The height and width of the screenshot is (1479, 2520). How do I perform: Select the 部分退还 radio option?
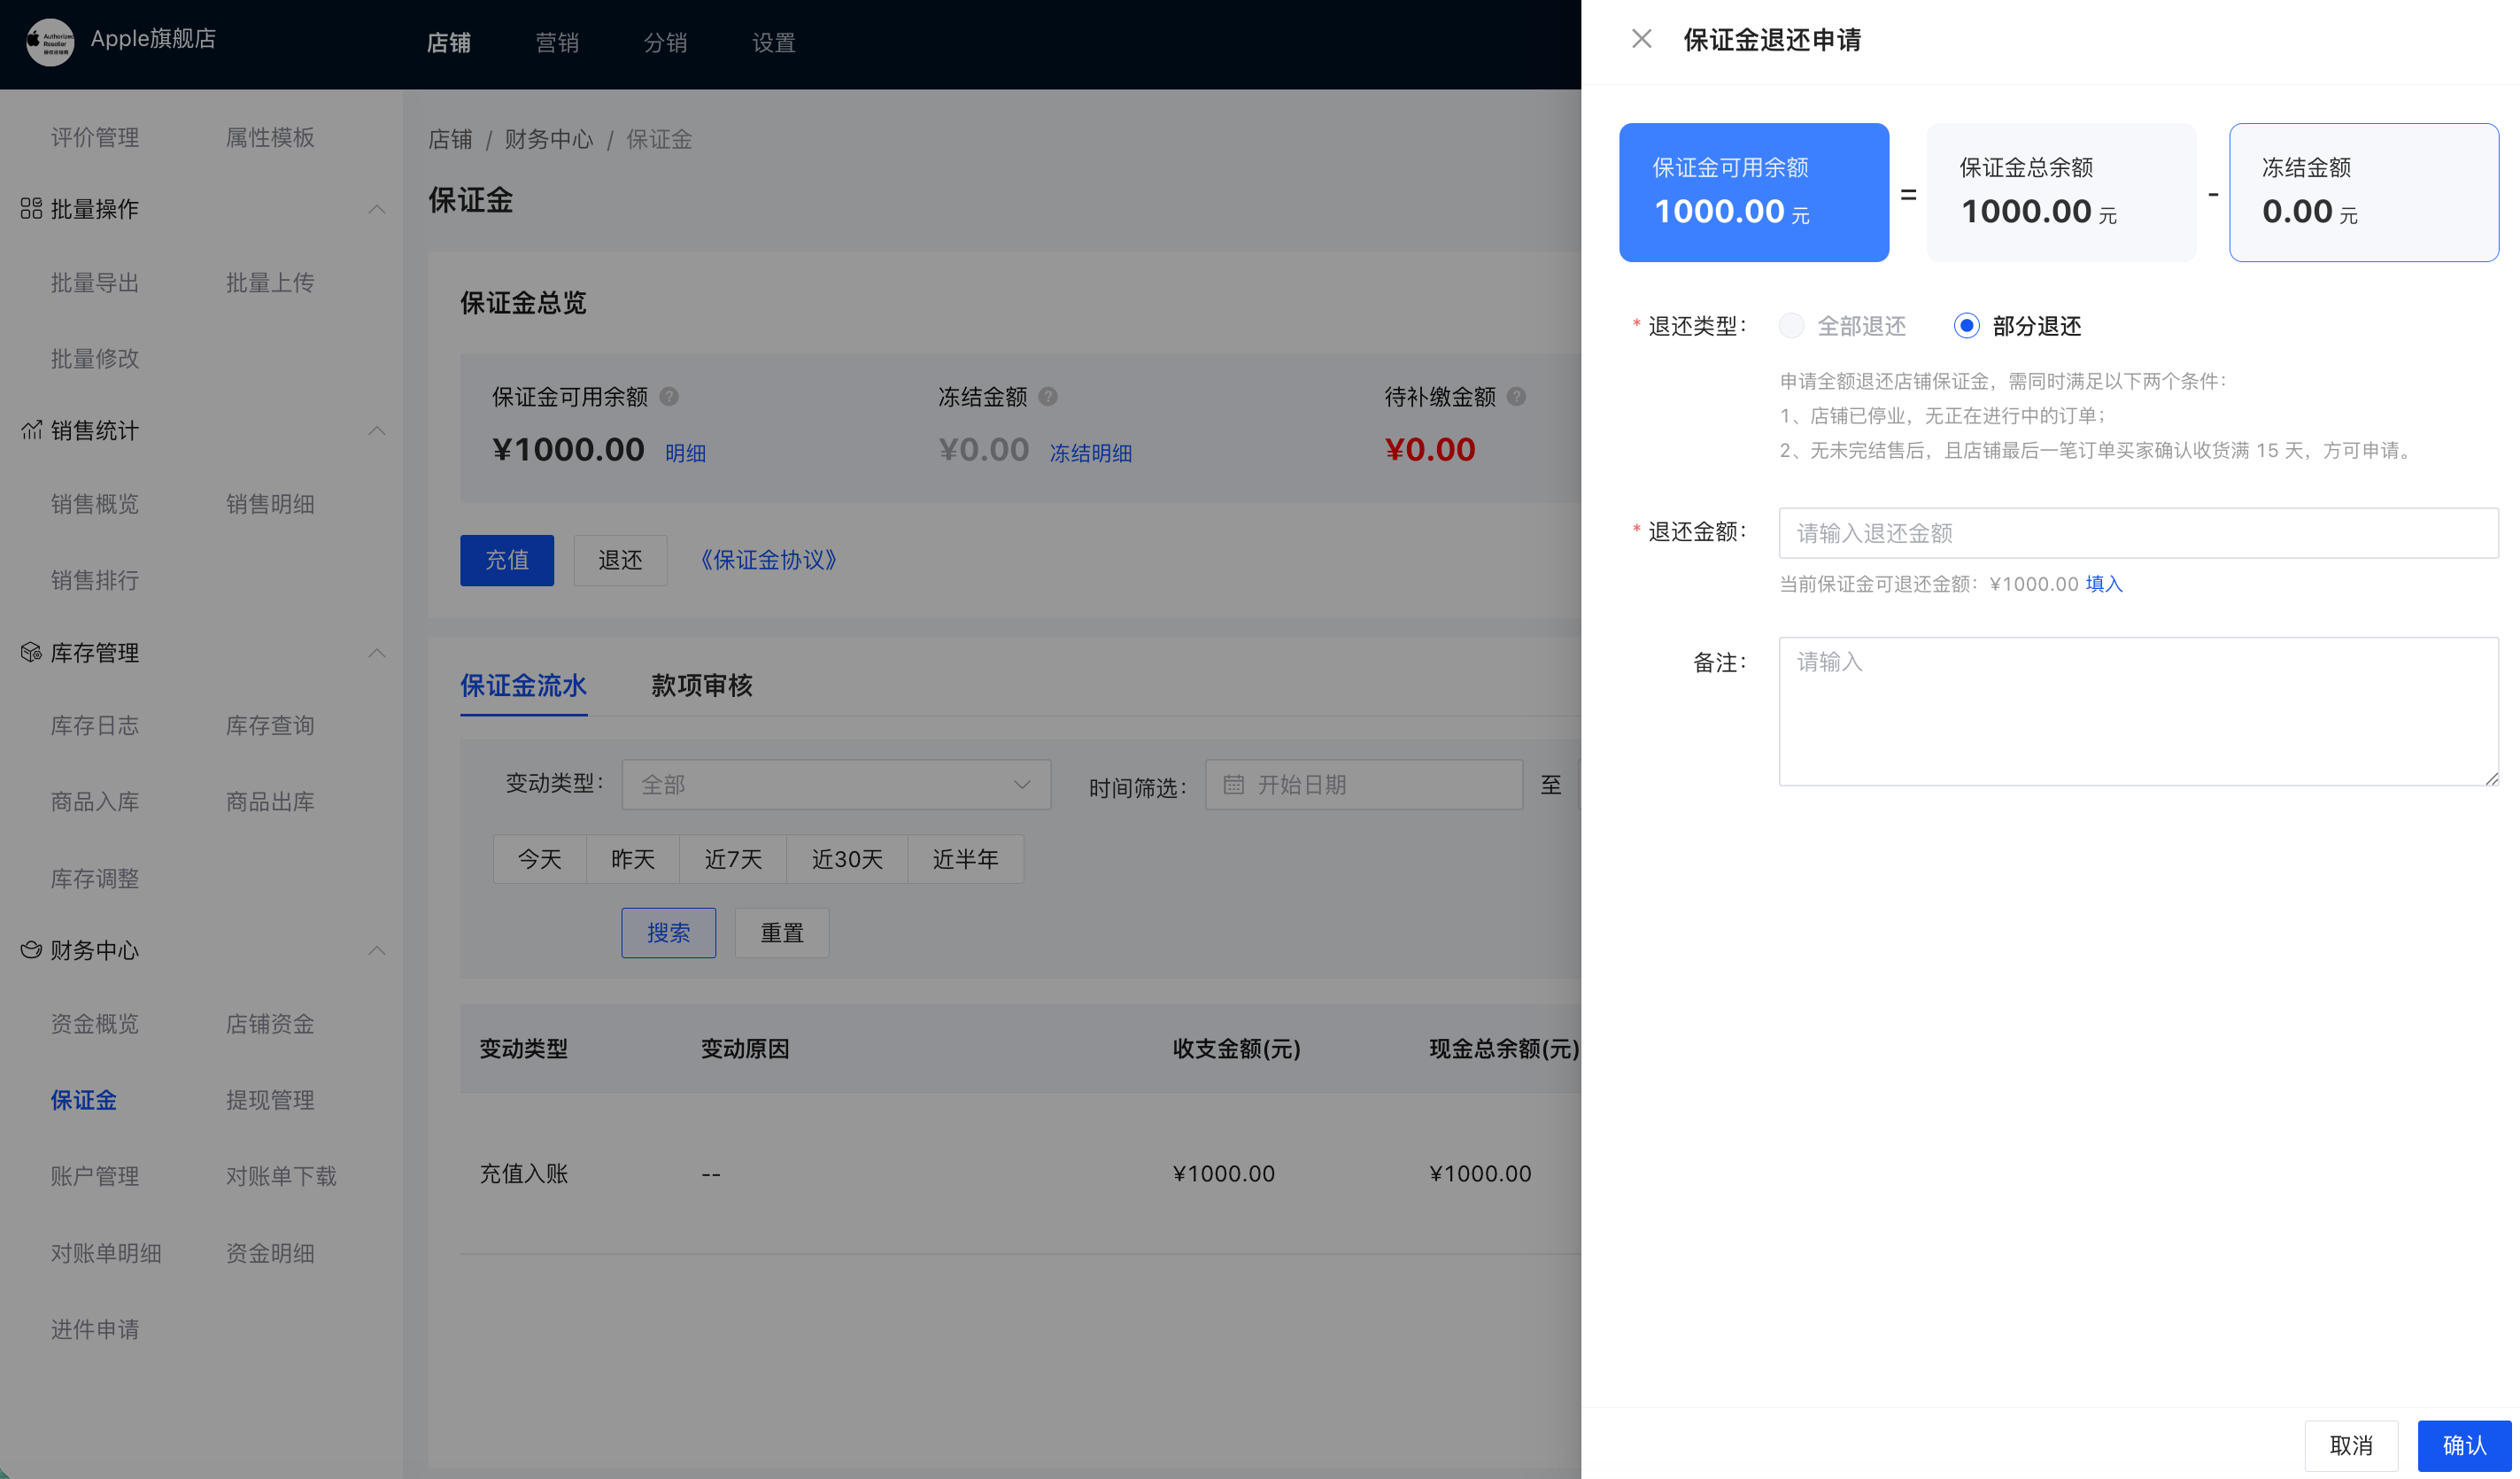click(x=1966, y=326)
